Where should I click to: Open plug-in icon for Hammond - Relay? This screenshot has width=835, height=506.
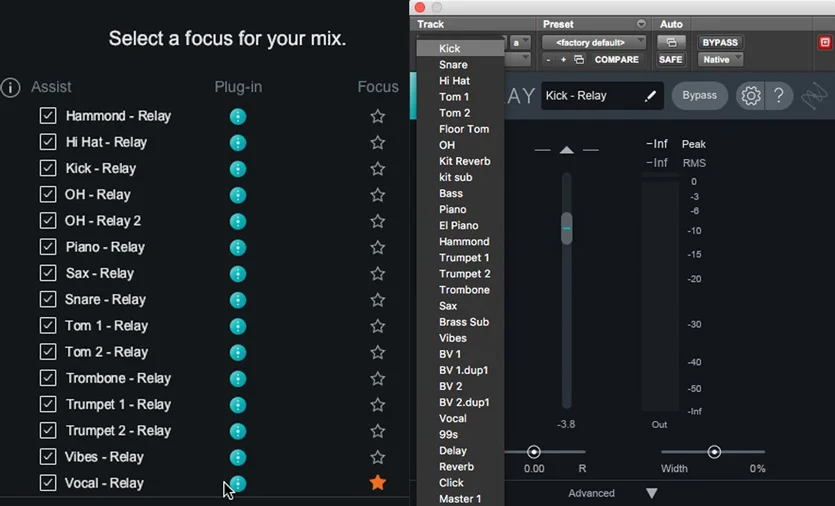(238, 116)
